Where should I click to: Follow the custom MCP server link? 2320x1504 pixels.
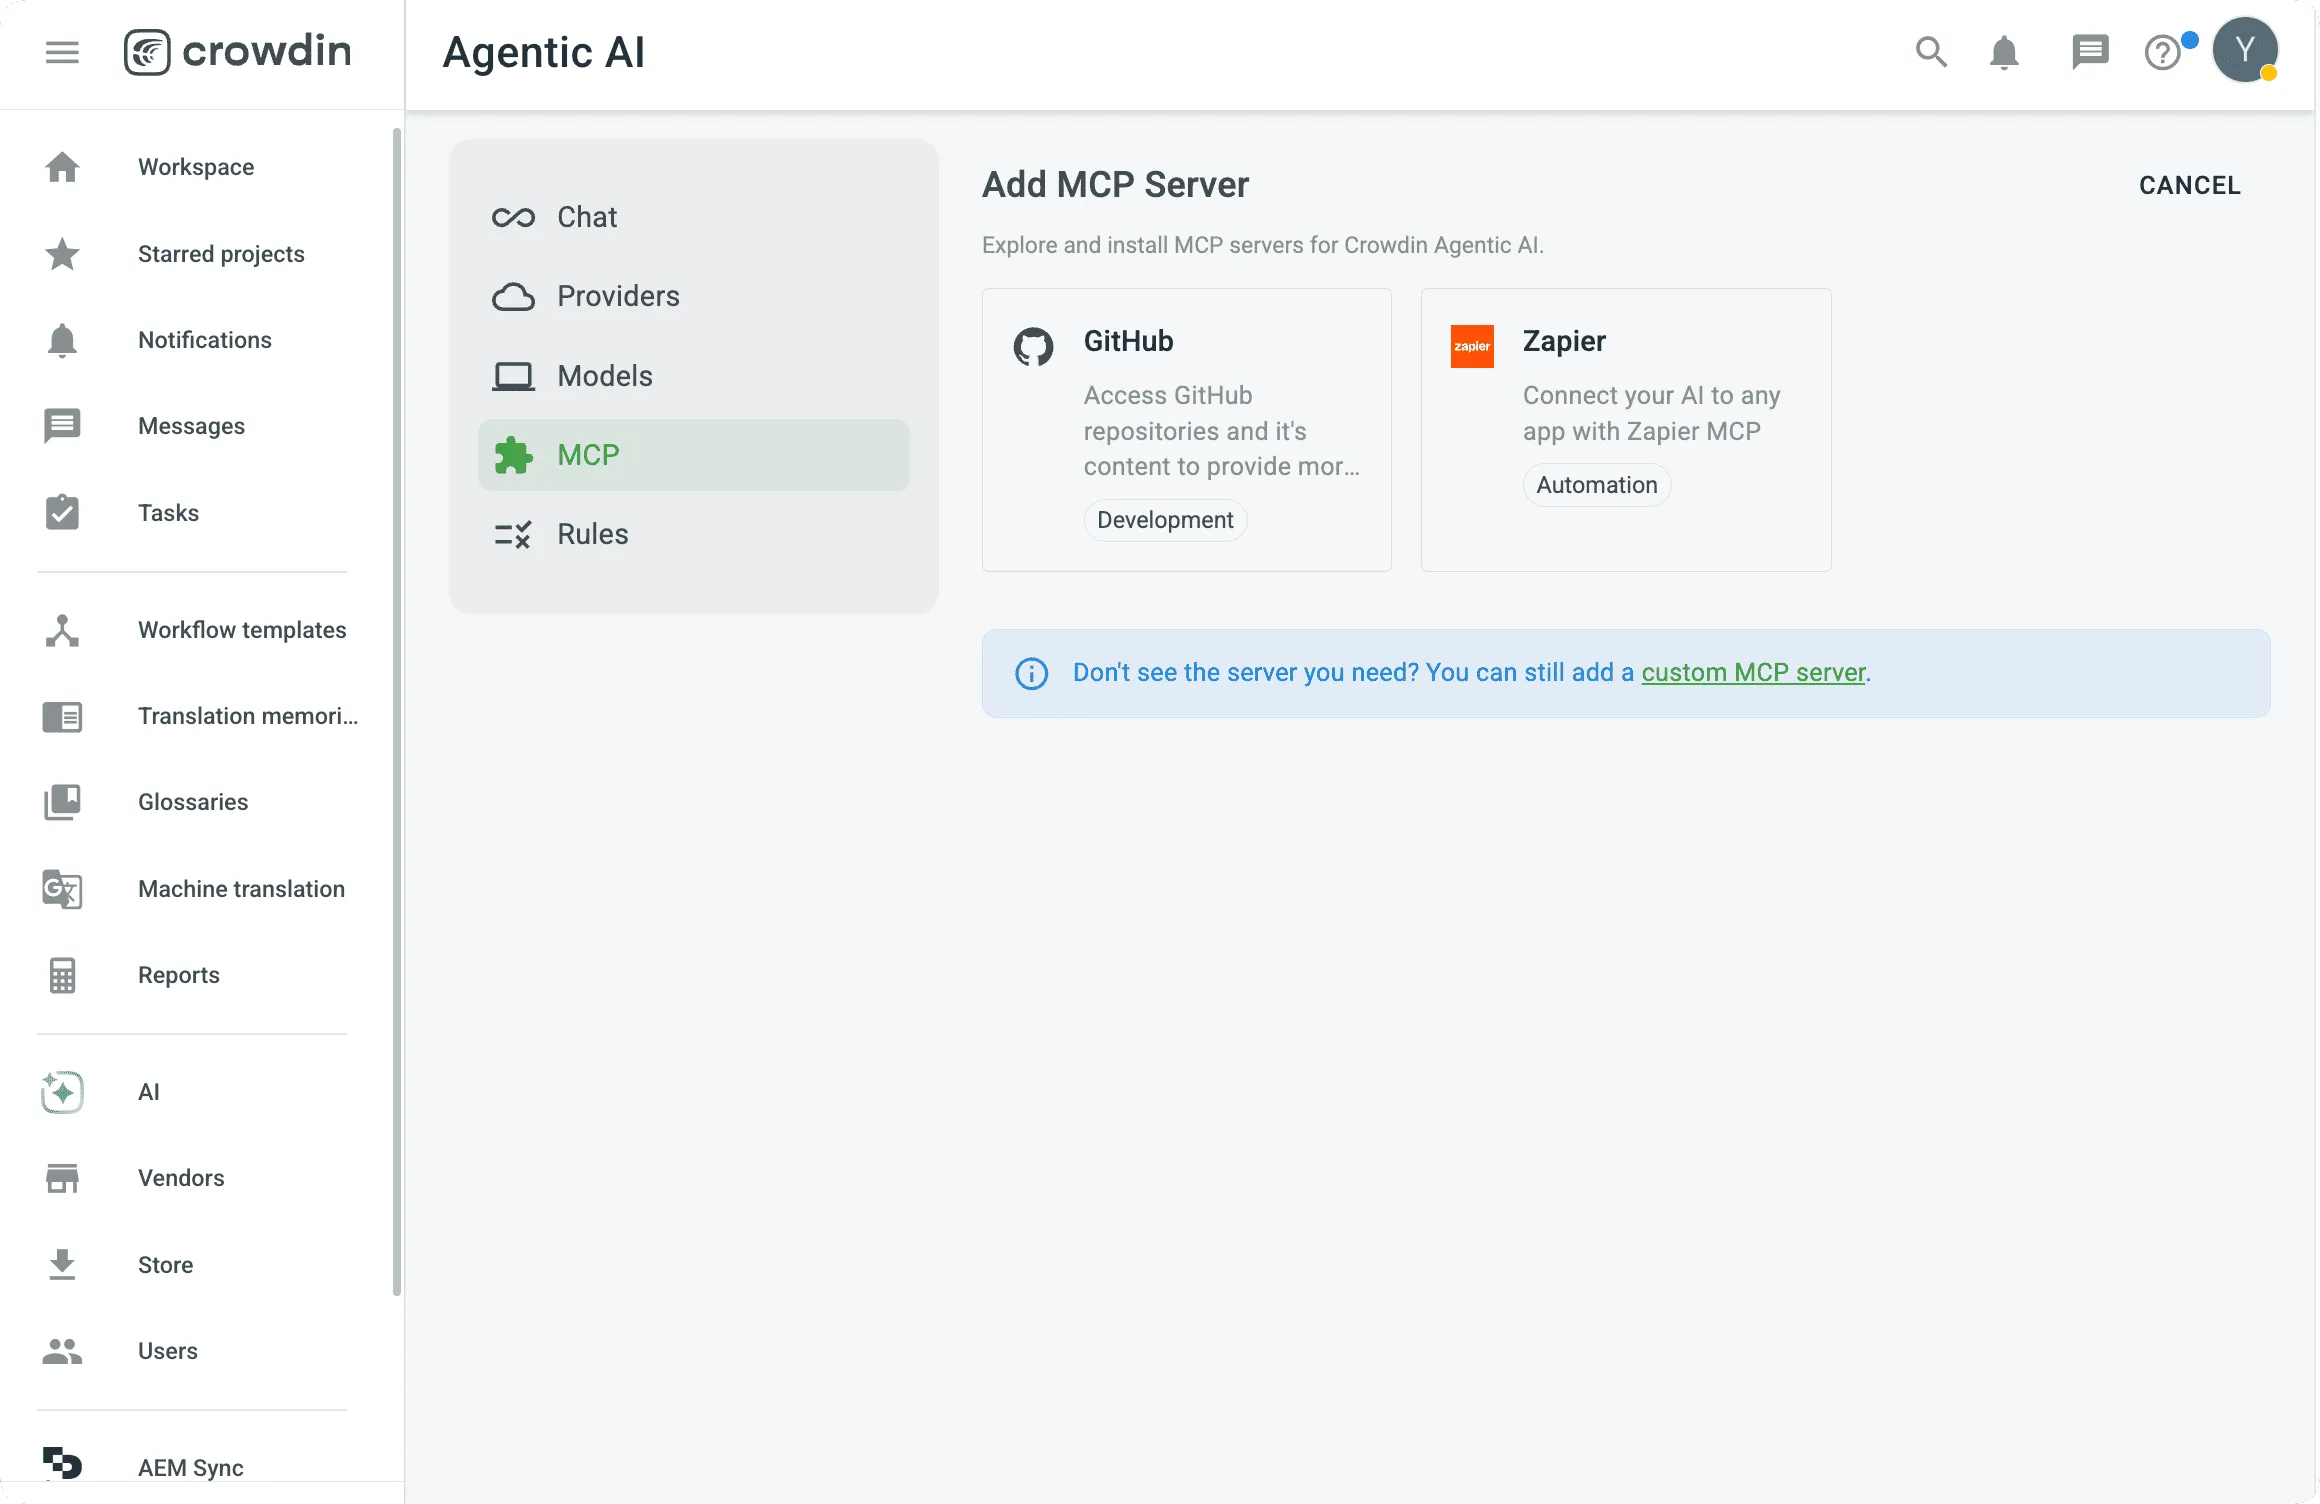(1753, 673)
